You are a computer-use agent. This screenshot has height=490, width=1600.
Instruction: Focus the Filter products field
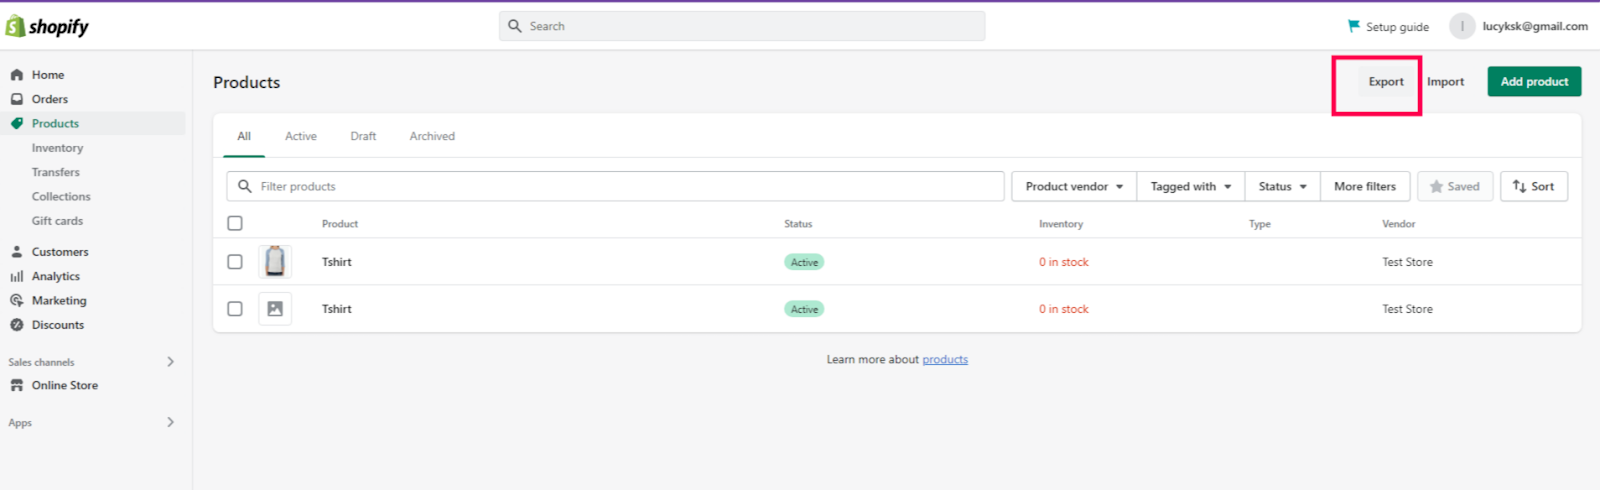coord(616,186)
